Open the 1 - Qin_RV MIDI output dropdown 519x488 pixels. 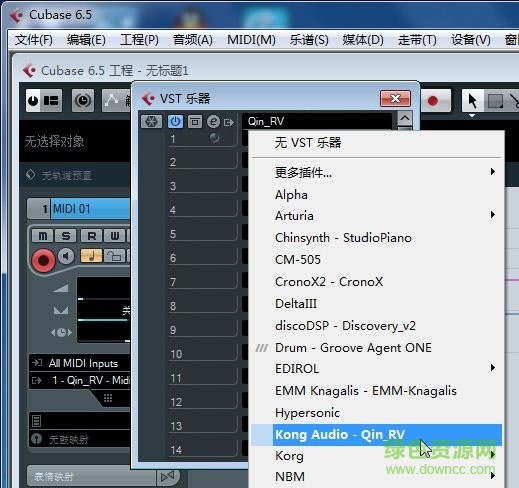(x=80, y=380)
